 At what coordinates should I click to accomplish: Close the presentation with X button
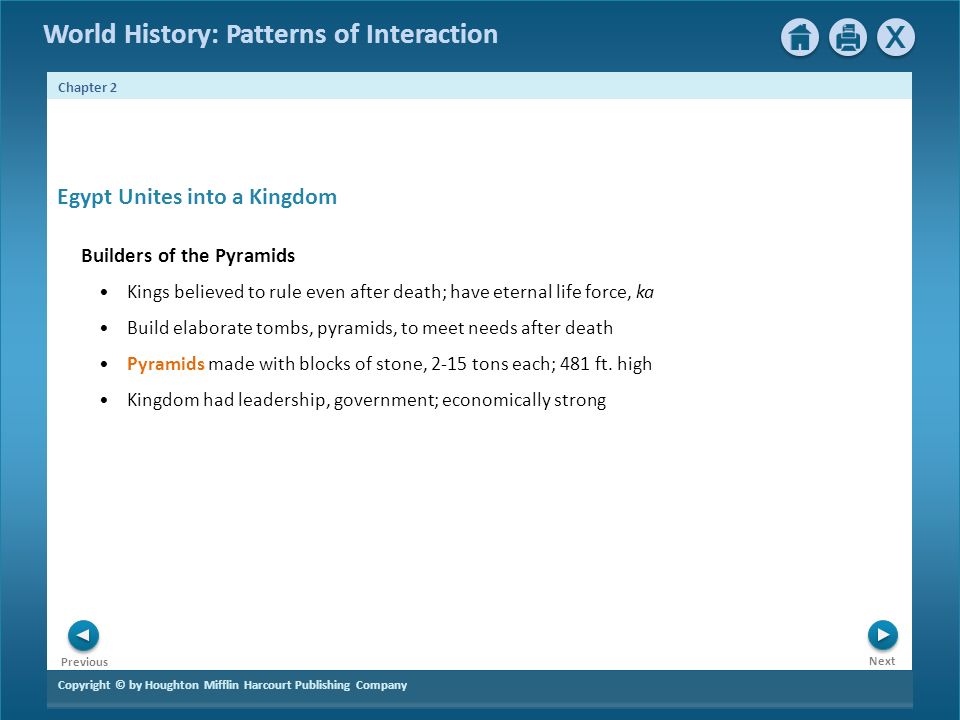click(896, 37)
